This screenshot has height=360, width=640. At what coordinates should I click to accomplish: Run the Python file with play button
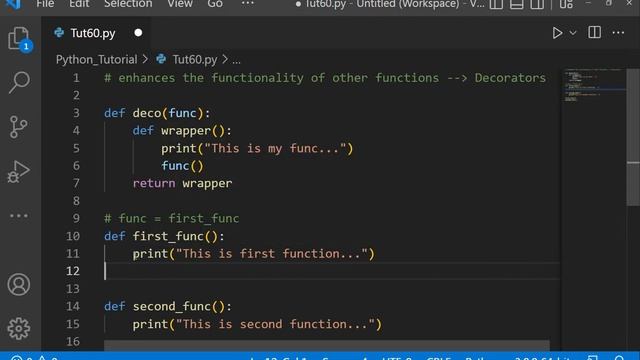tap(557, 33)
